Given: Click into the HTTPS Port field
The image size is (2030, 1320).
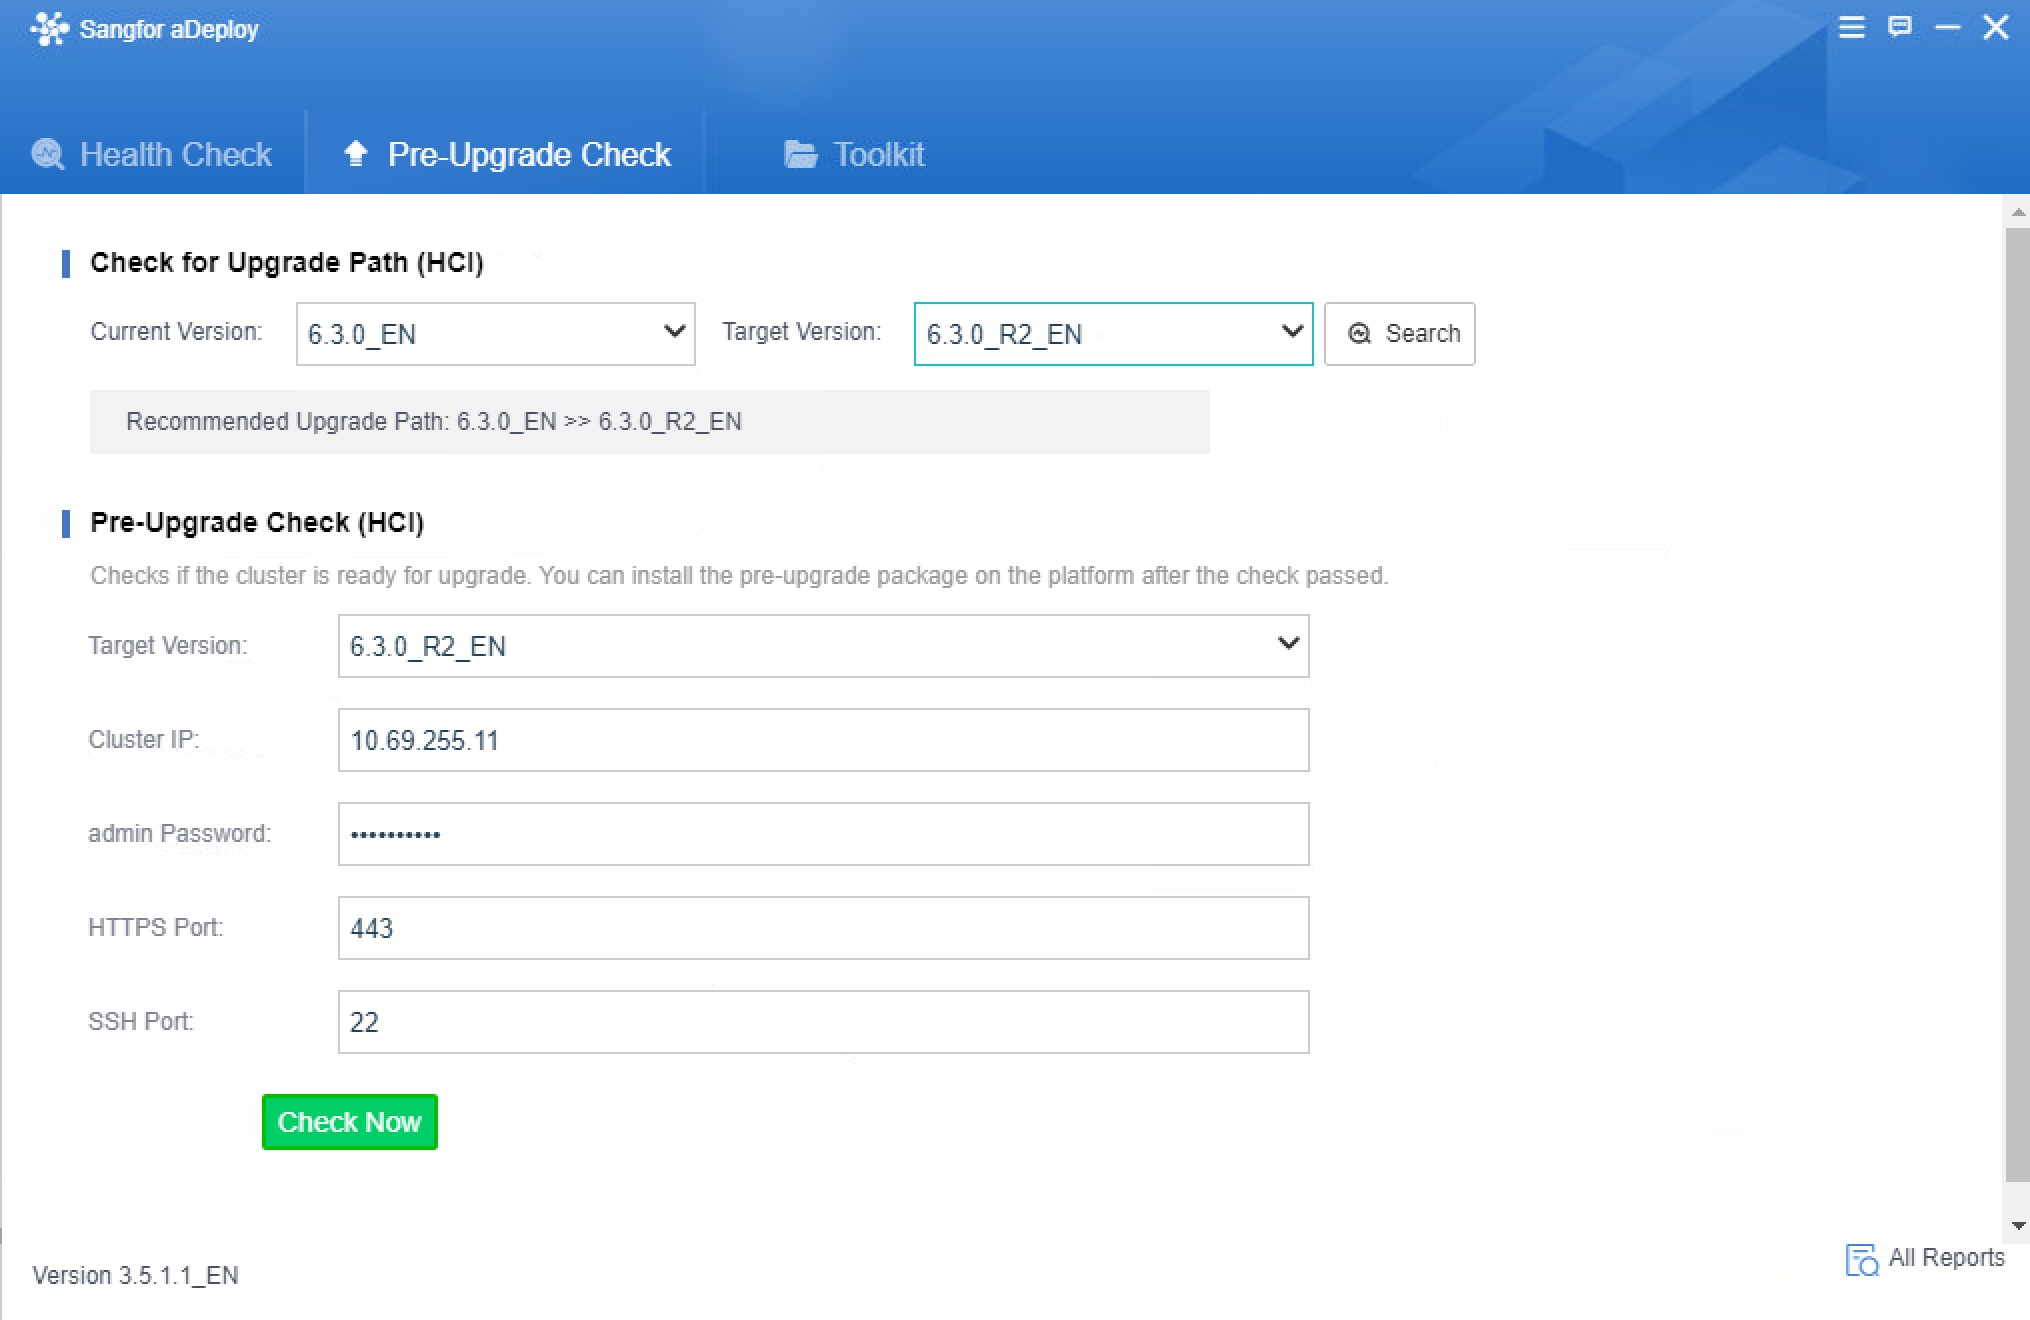Looking at the screenshot, I should (x=824, y=928).
